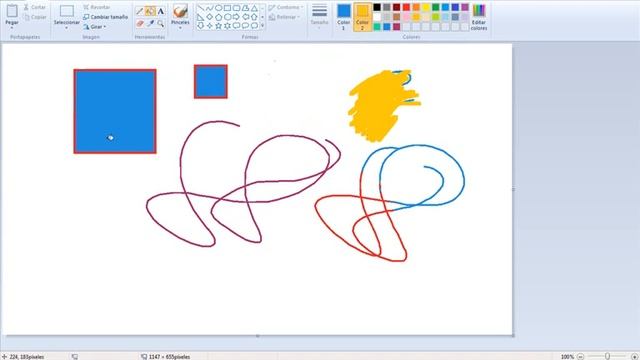Click the 100% zoom level text
This screenshot has height=360, width=640.
point(567,357)
